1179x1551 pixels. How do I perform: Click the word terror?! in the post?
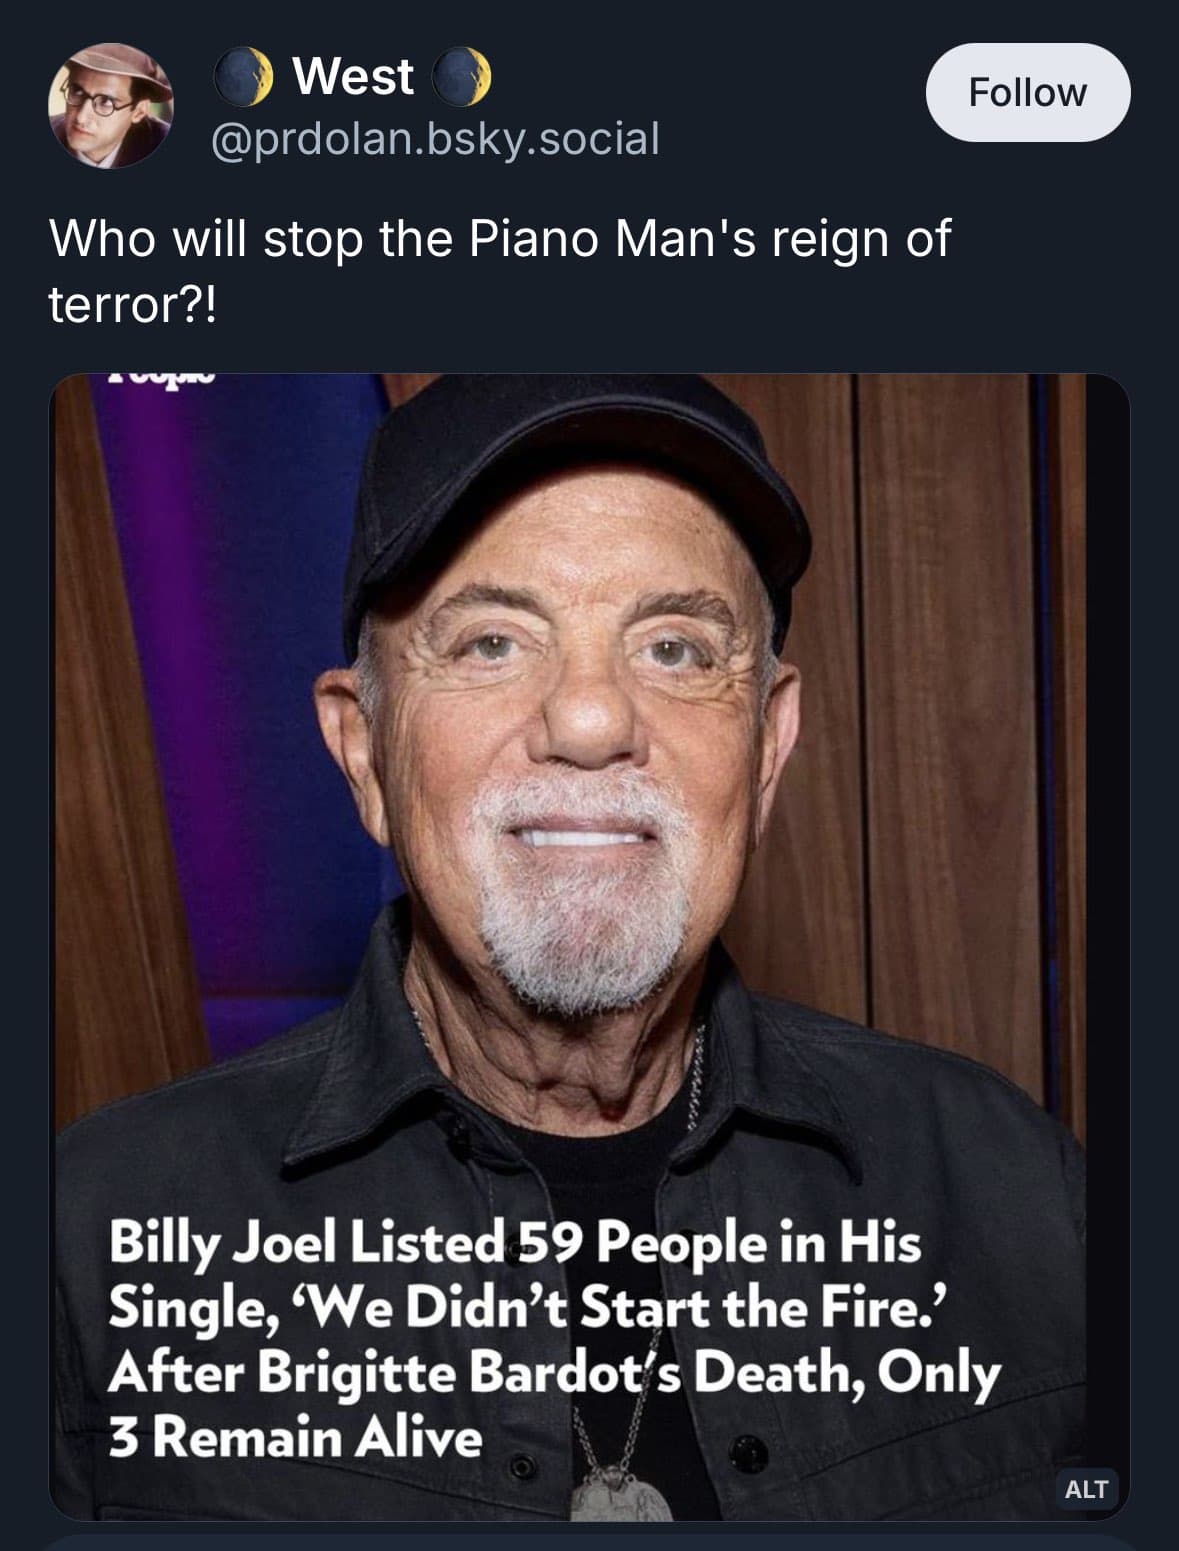(x=132, y=304)
